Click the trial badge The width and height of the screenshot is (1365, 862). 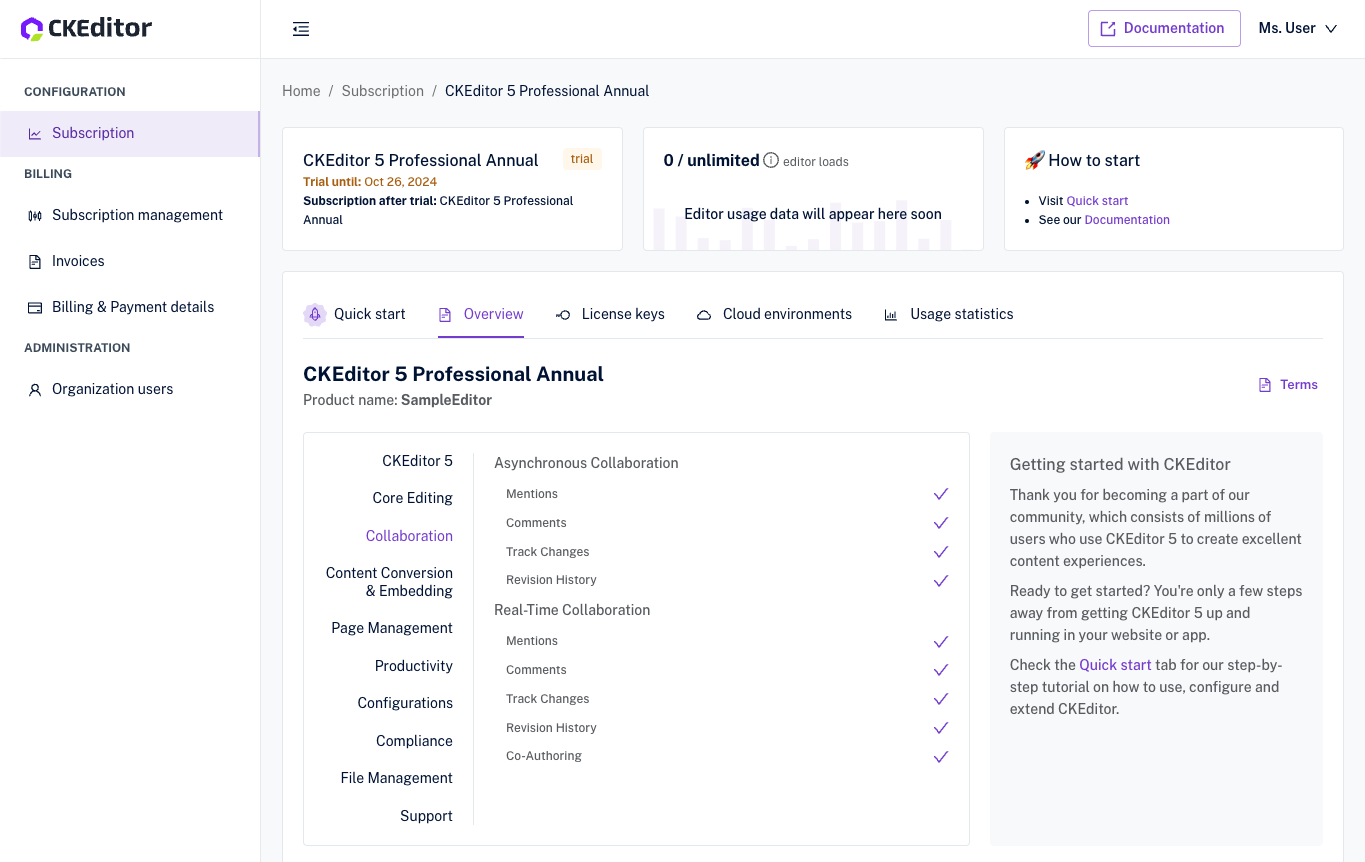[x=582, y=159]
